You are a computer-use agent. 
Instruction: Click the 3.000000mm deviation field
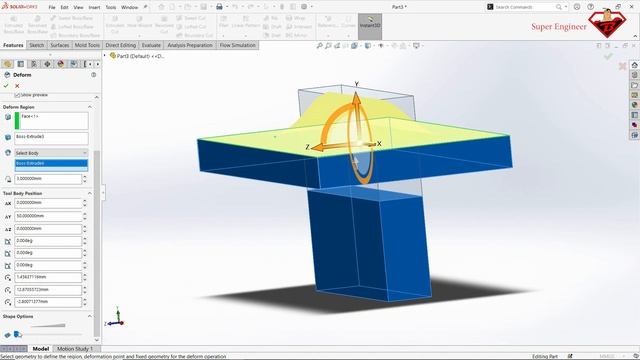pos(48,179)
